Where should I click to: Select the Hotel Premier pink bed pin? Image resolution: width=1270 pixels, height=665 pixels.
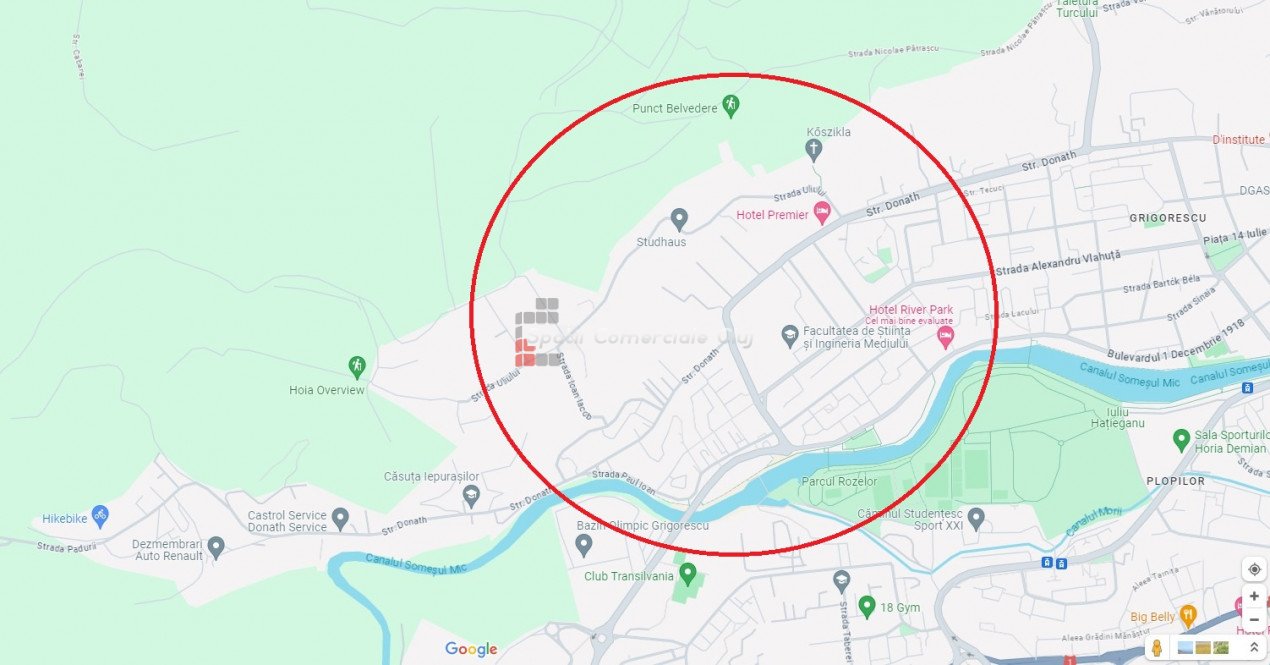click(x=822, y=213)
